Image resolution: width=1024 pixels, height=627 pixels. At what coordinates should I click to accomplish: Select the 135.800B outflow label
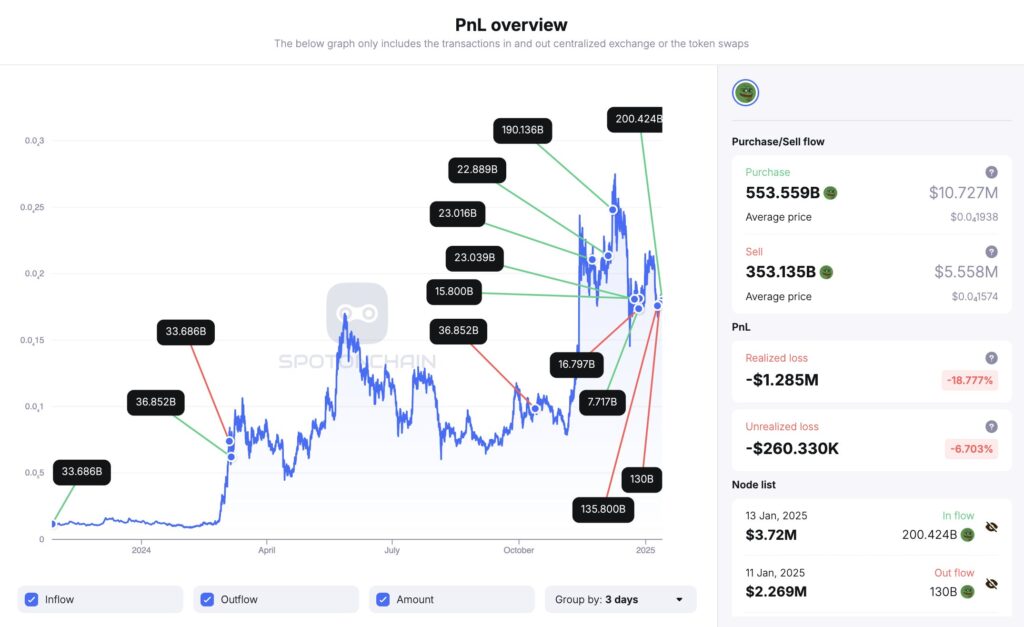point(603,509)
